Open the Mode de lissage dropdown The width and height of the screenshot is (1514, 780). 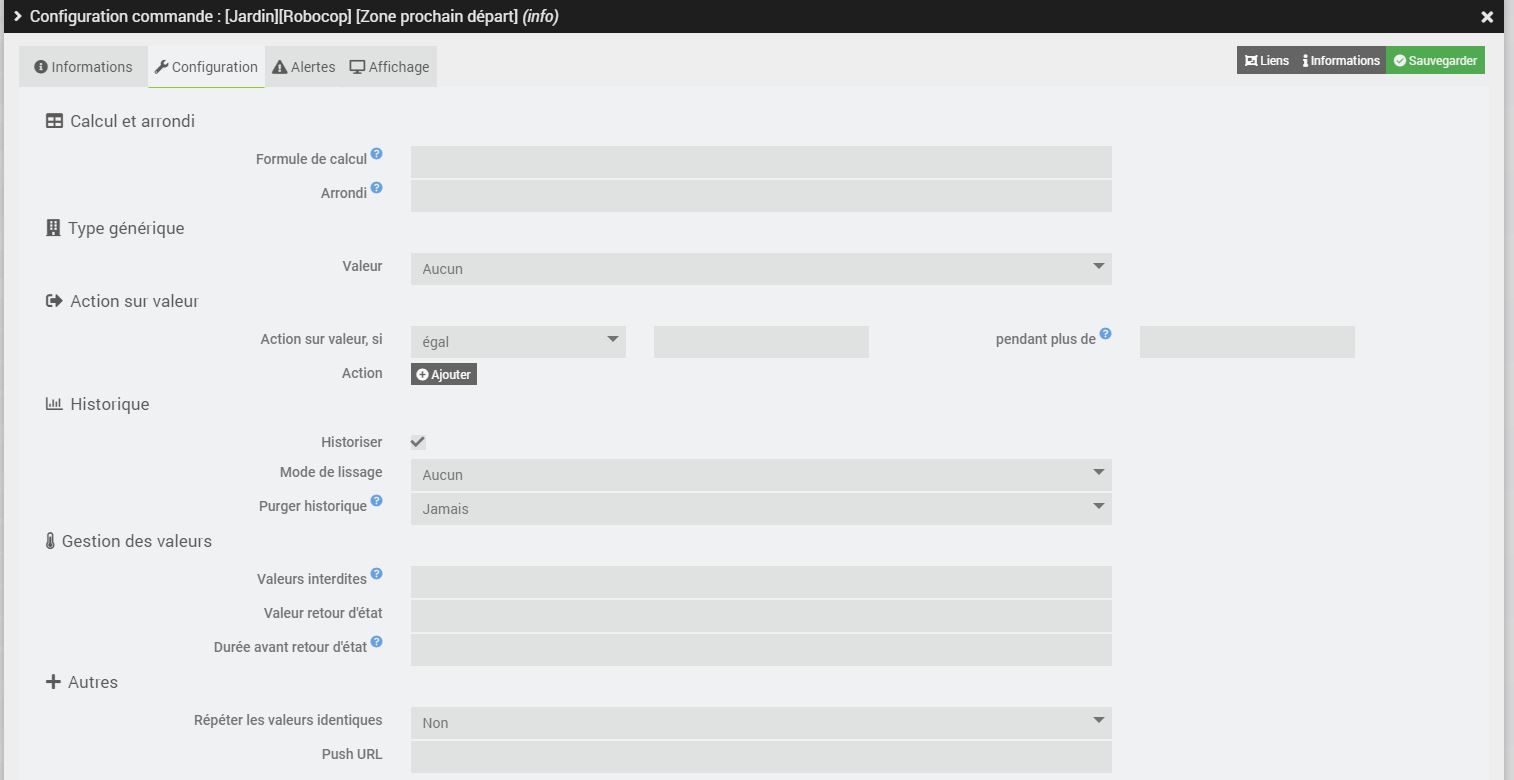click(760, 475)
